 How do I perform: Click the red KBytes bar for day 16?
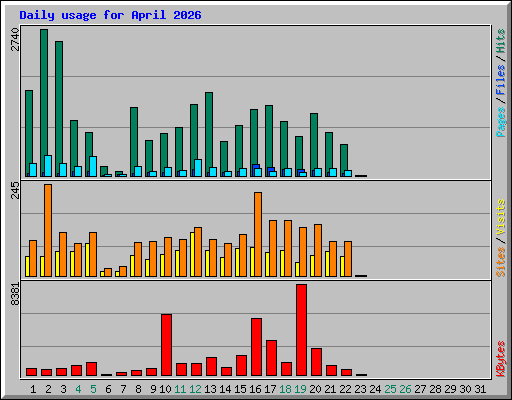(x=256, y=347)
